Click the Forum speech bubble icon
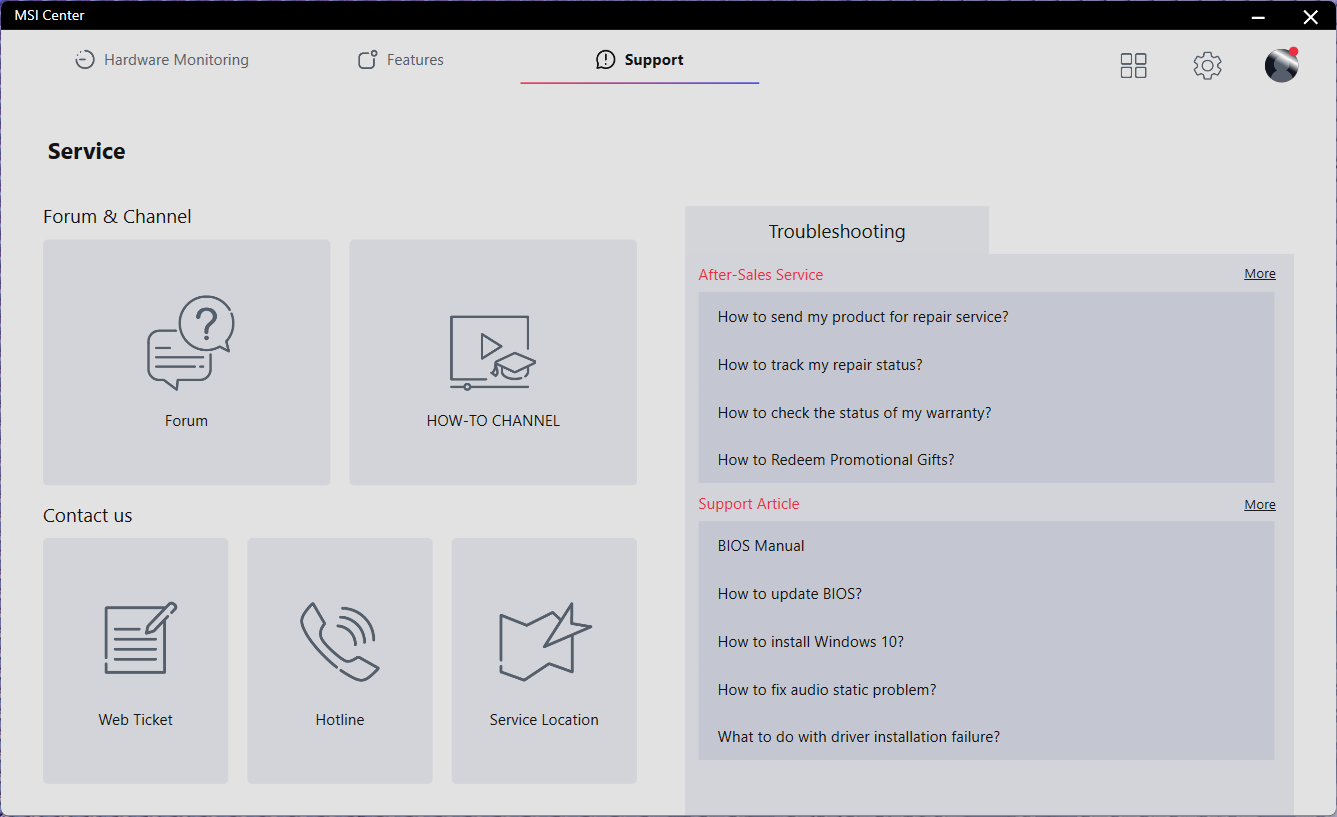Image resolution: width=1337 pixels, height=817 pixels. (190, 342)
